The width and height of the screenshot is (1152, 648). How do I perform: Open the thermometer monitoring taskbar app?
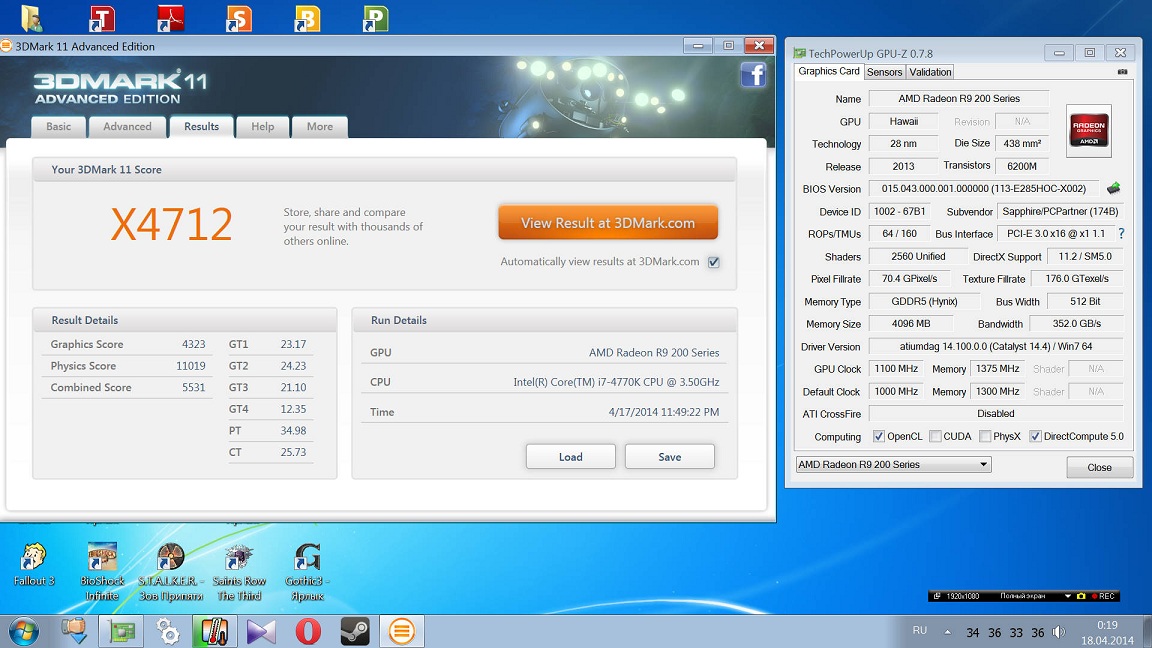(x=215, y=631)
